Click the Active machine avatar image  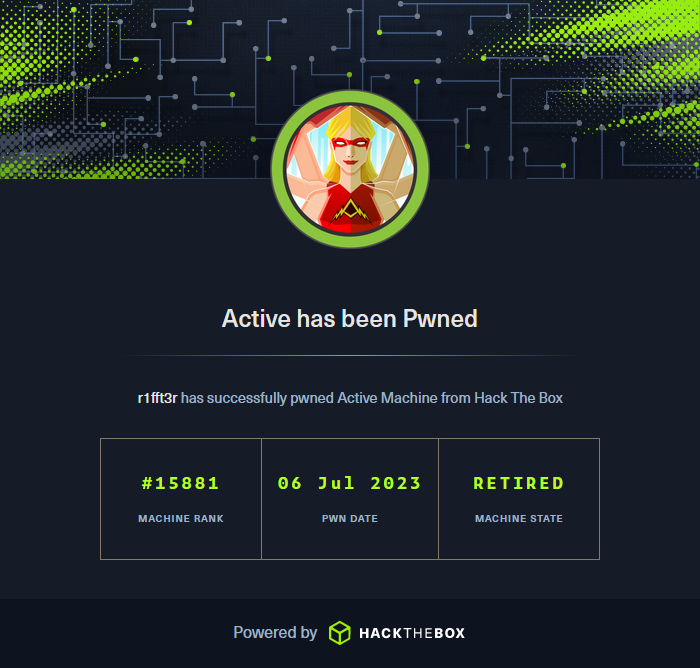350,169
